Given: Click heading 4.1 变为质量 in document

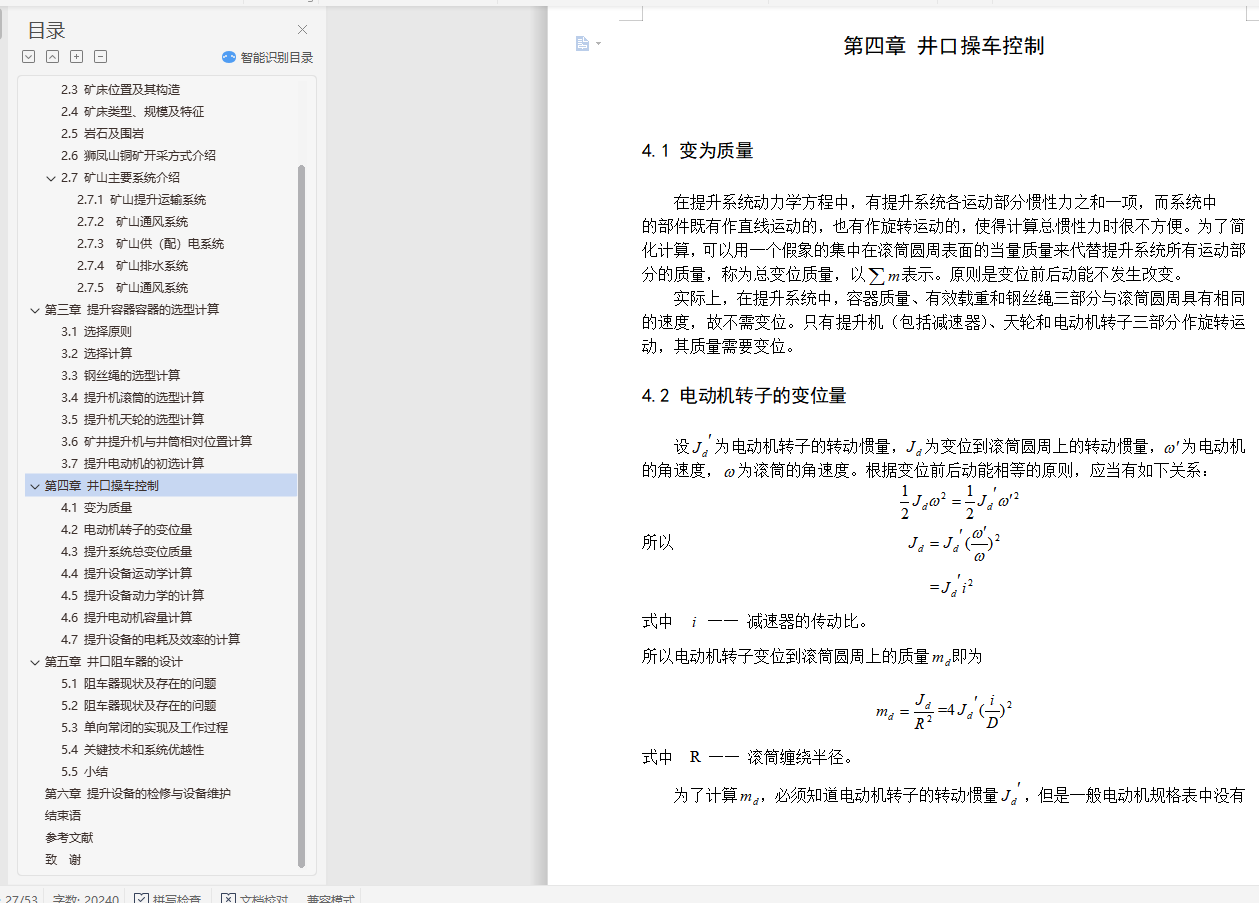Looking at the screenshot, I should point(697,151).
